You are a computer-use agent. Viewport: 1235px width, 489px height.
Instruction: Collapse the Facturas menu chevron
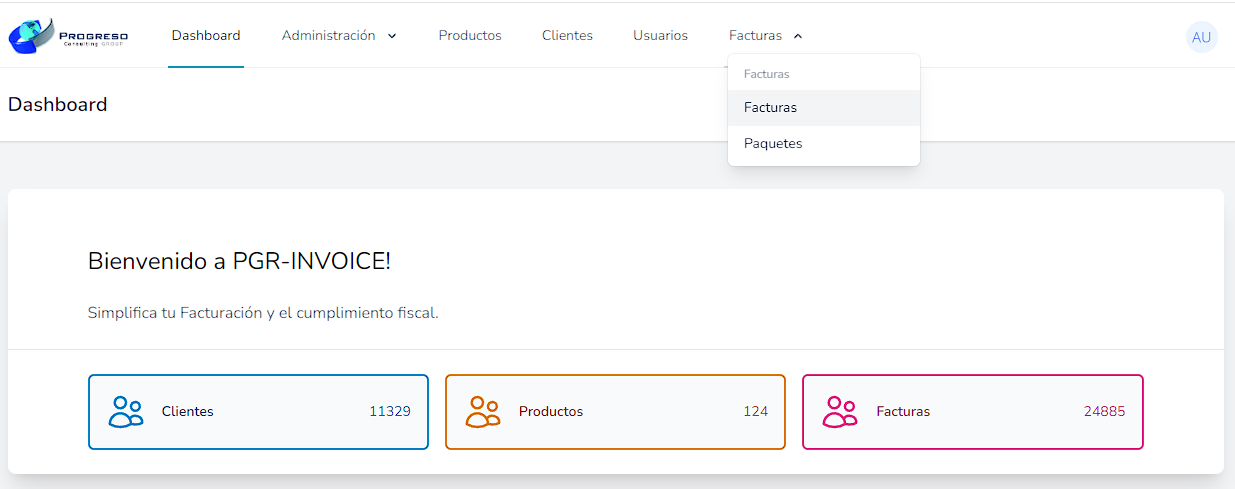pos(798,36)
